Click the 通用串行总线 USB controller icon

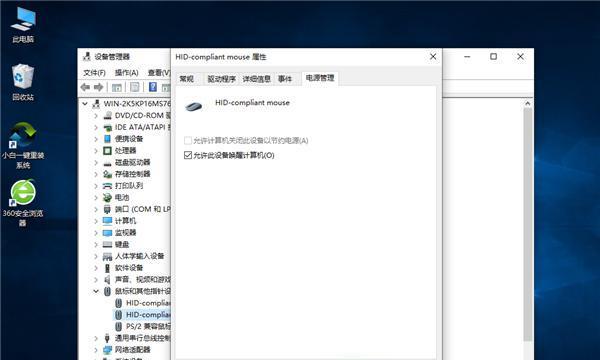coord(108,338)
